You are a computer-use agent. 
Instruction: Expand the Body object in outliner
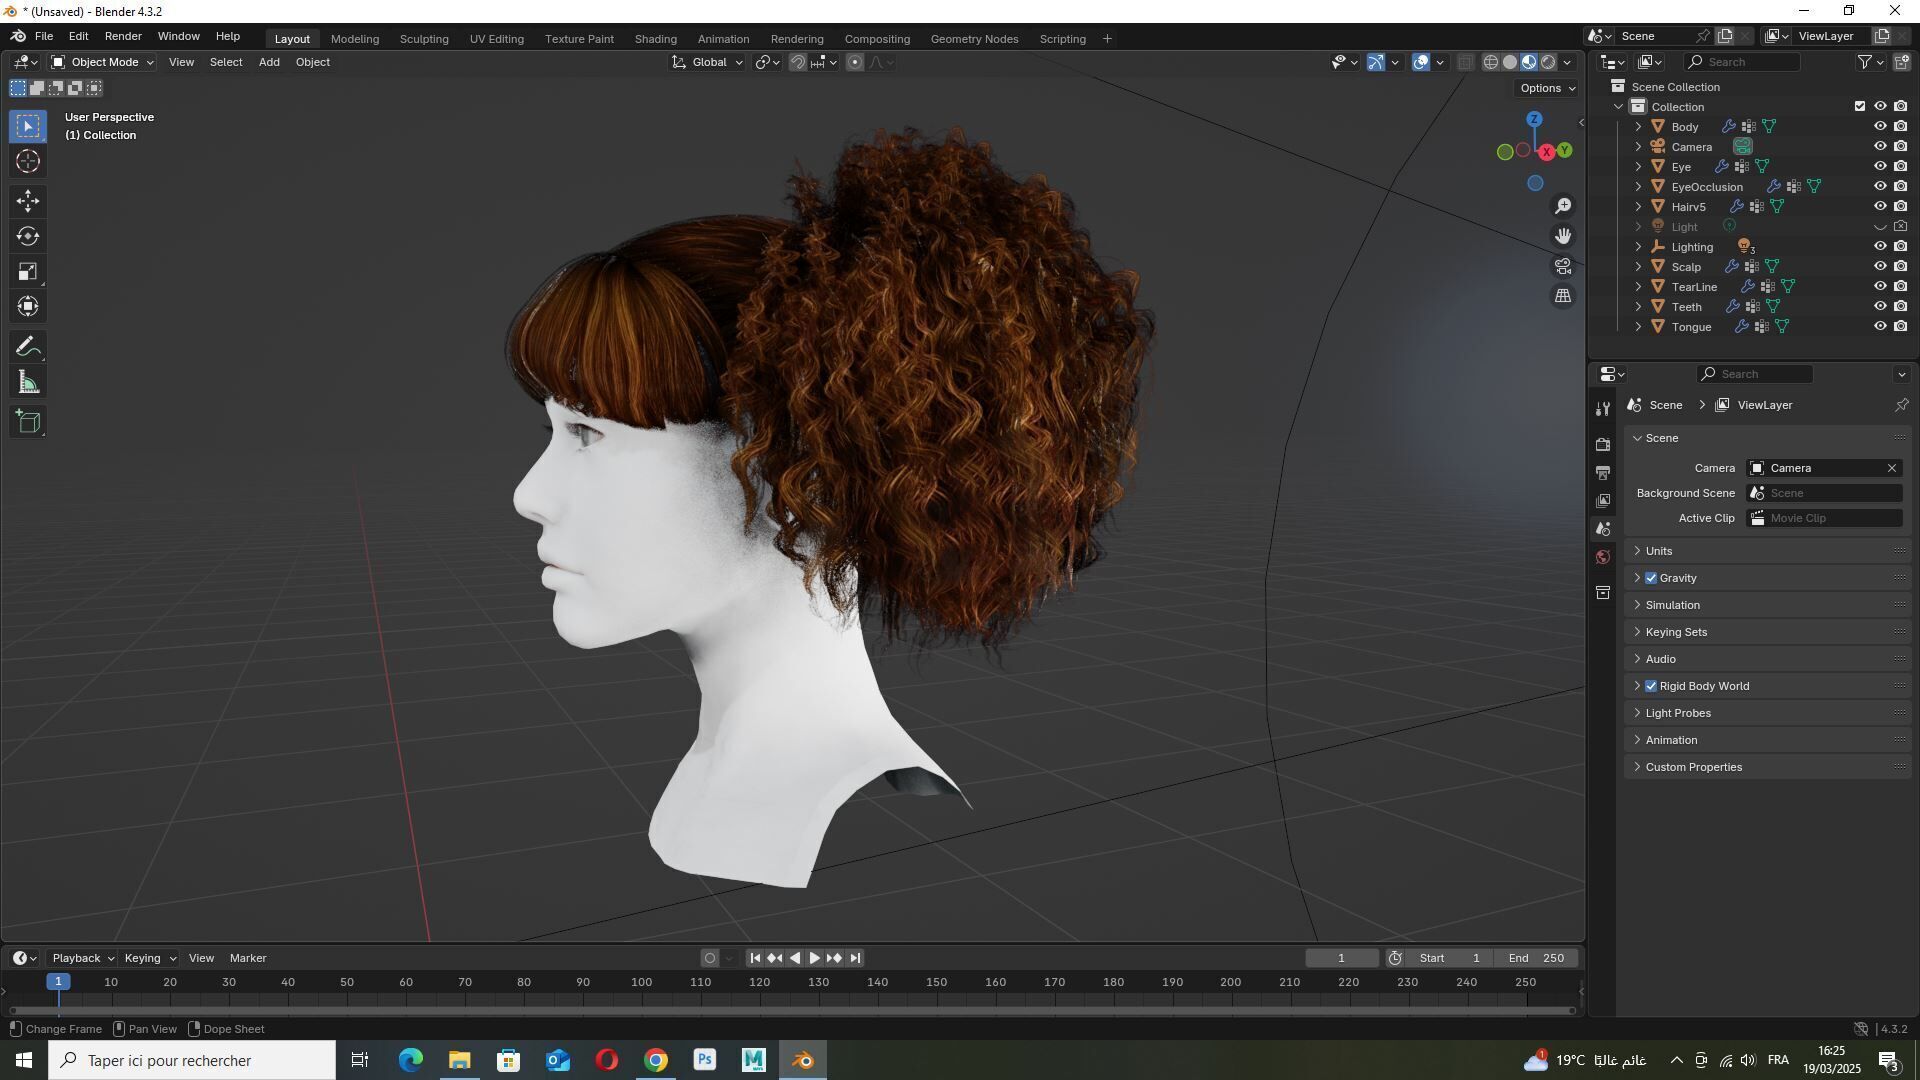click(x=1638, y=127)
